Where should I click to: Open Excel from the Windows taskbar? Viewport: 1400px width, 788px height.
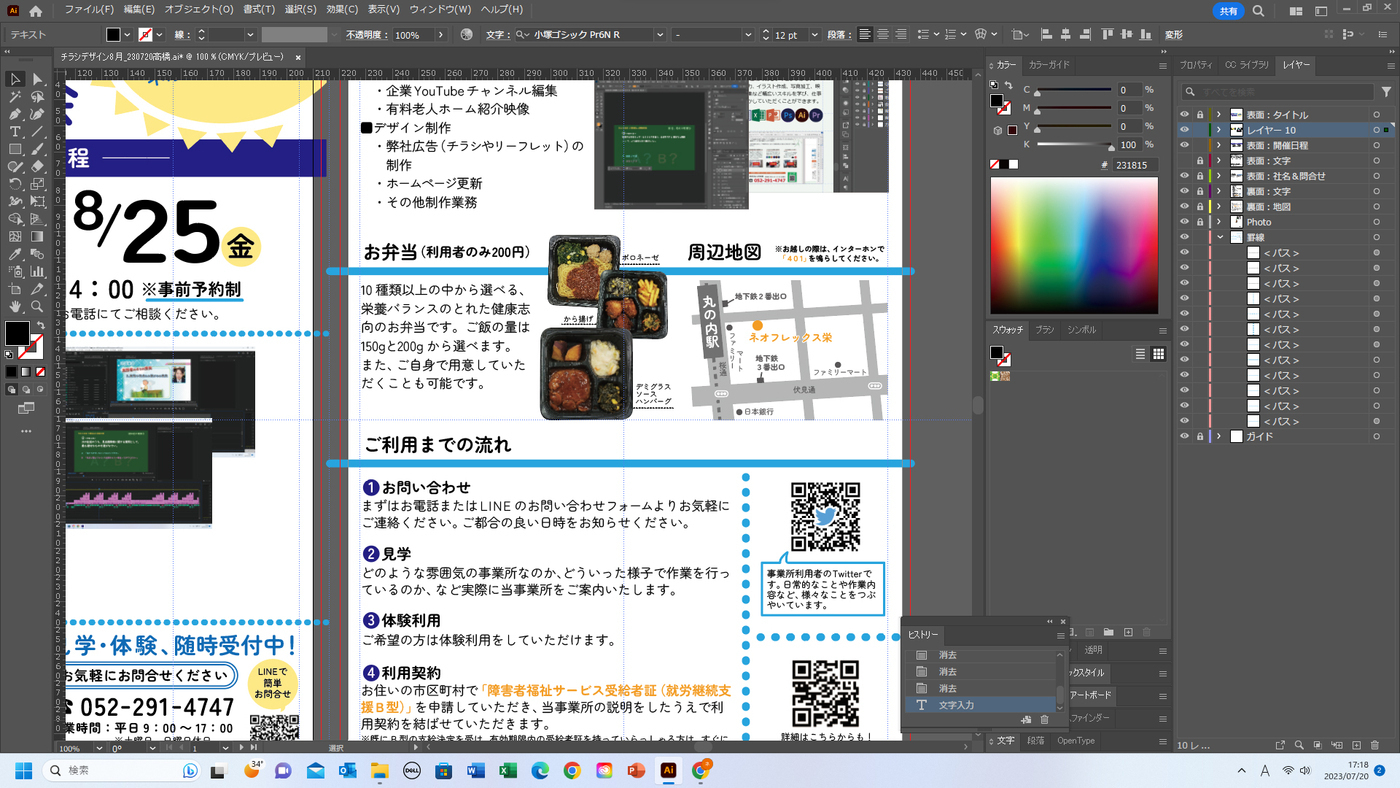tap(507, 771)
